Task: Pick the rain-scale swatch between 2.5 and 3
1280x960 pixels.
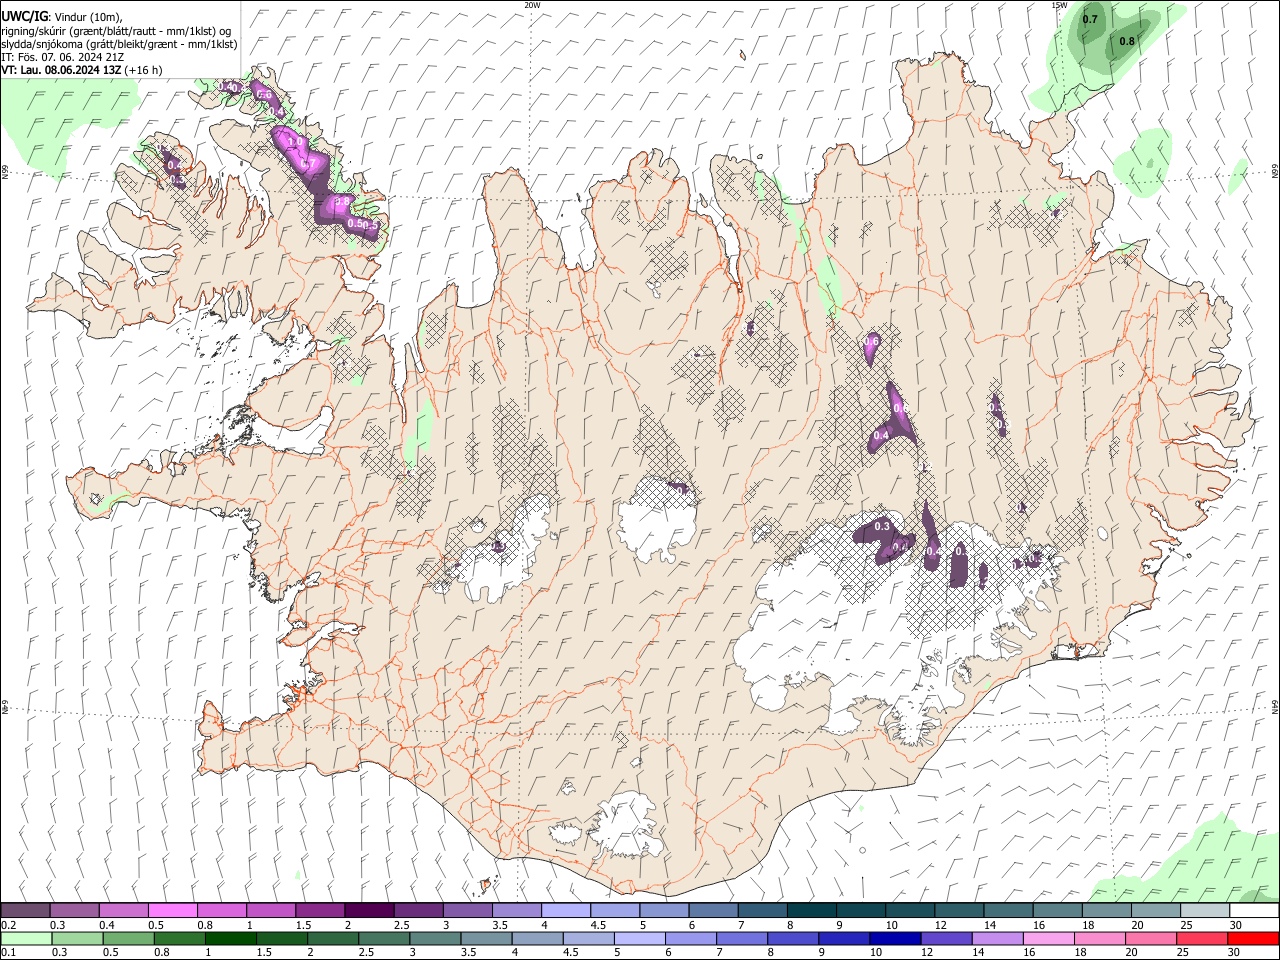Action: pos(383,938)
